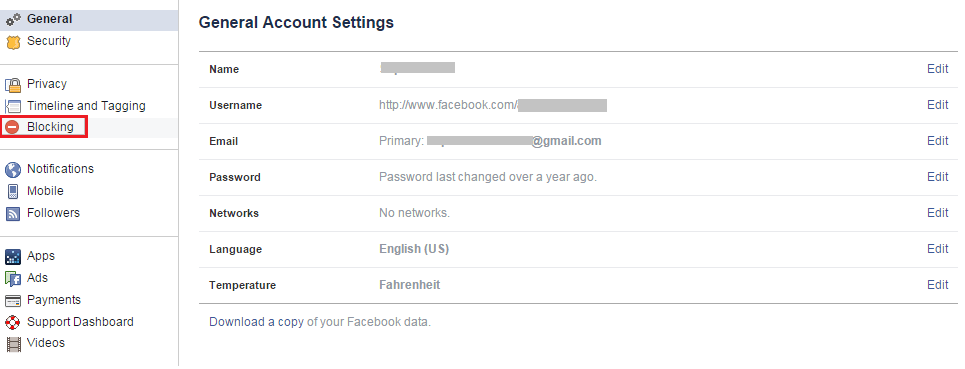Click the Followers feed icon

13,213
